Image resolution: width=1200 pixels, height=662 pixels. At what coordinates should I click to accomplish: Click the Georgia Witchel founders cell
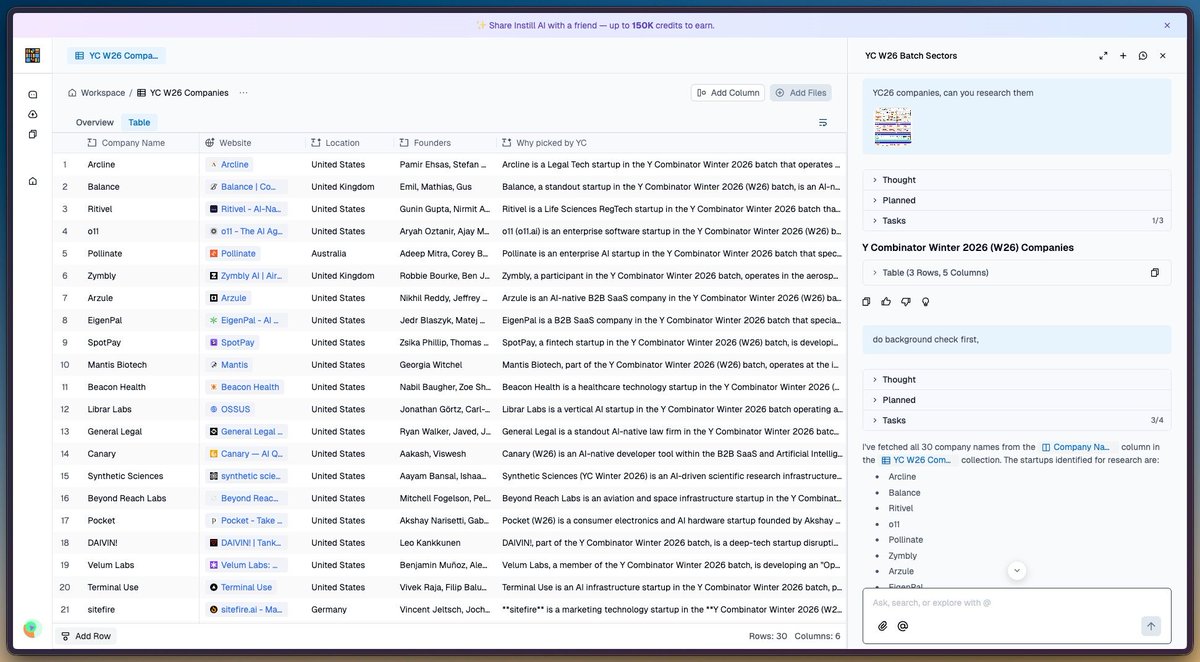pos(443,365)
